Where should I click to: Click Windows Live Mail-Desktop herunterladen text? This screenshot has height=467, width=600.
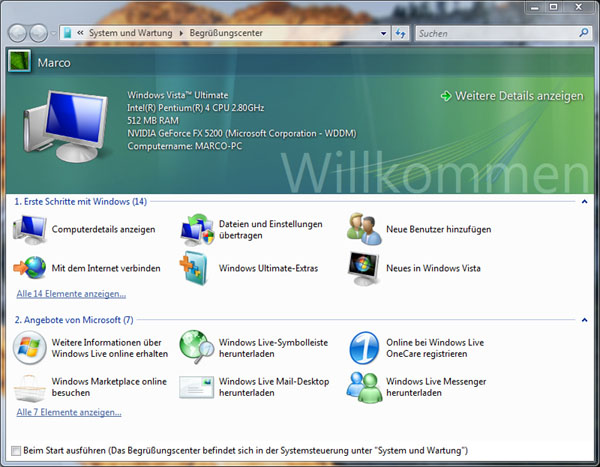[274, 387]
